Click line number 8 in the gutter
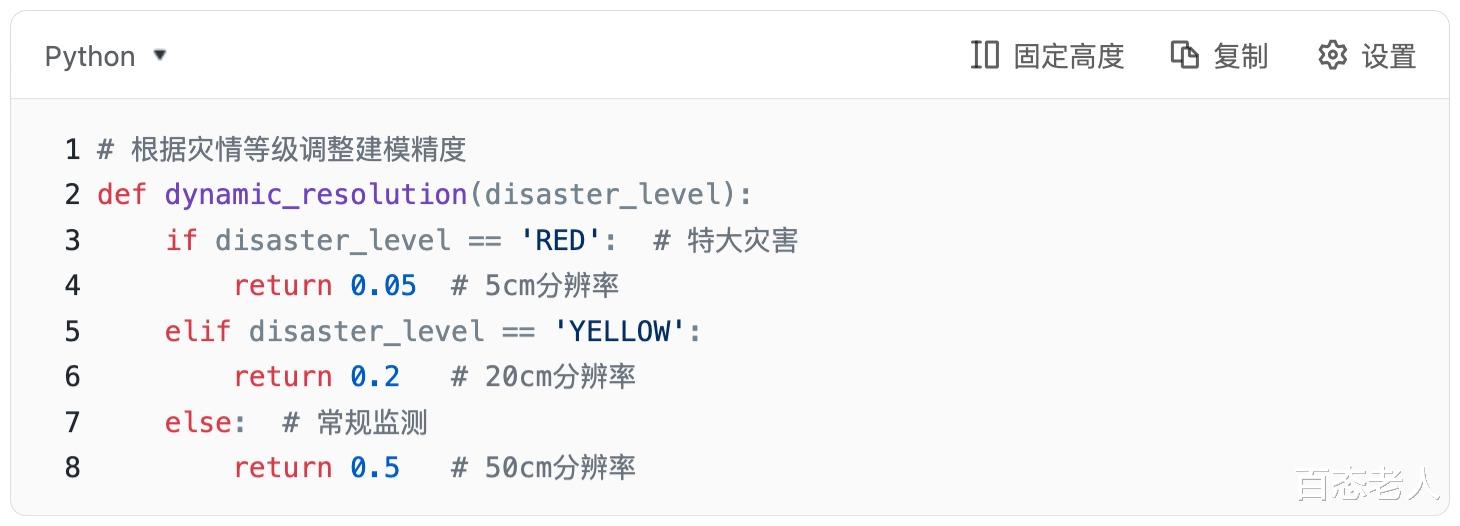The height and width of the screenshot is (526, 1460). click(x=72, y=467)
